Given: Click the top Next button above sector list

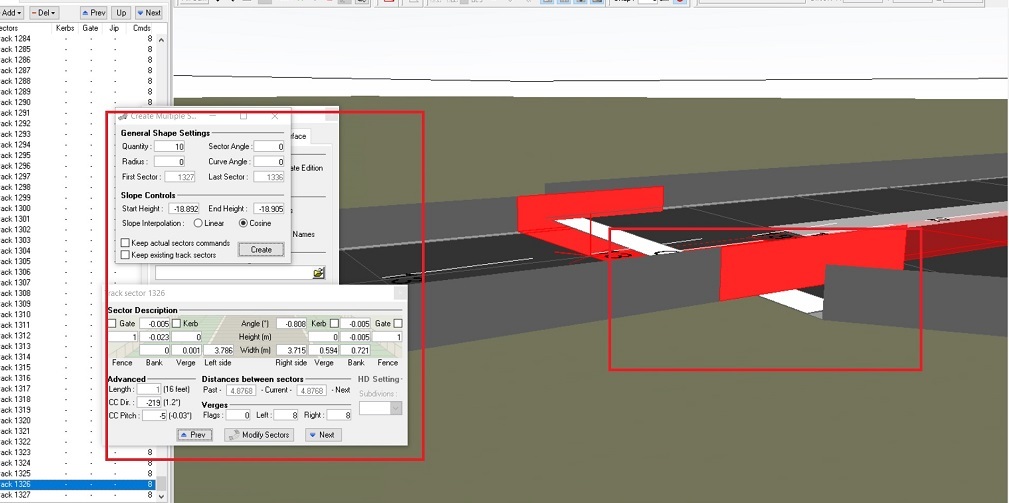Looking at the screenshot, I should [149, 13].
